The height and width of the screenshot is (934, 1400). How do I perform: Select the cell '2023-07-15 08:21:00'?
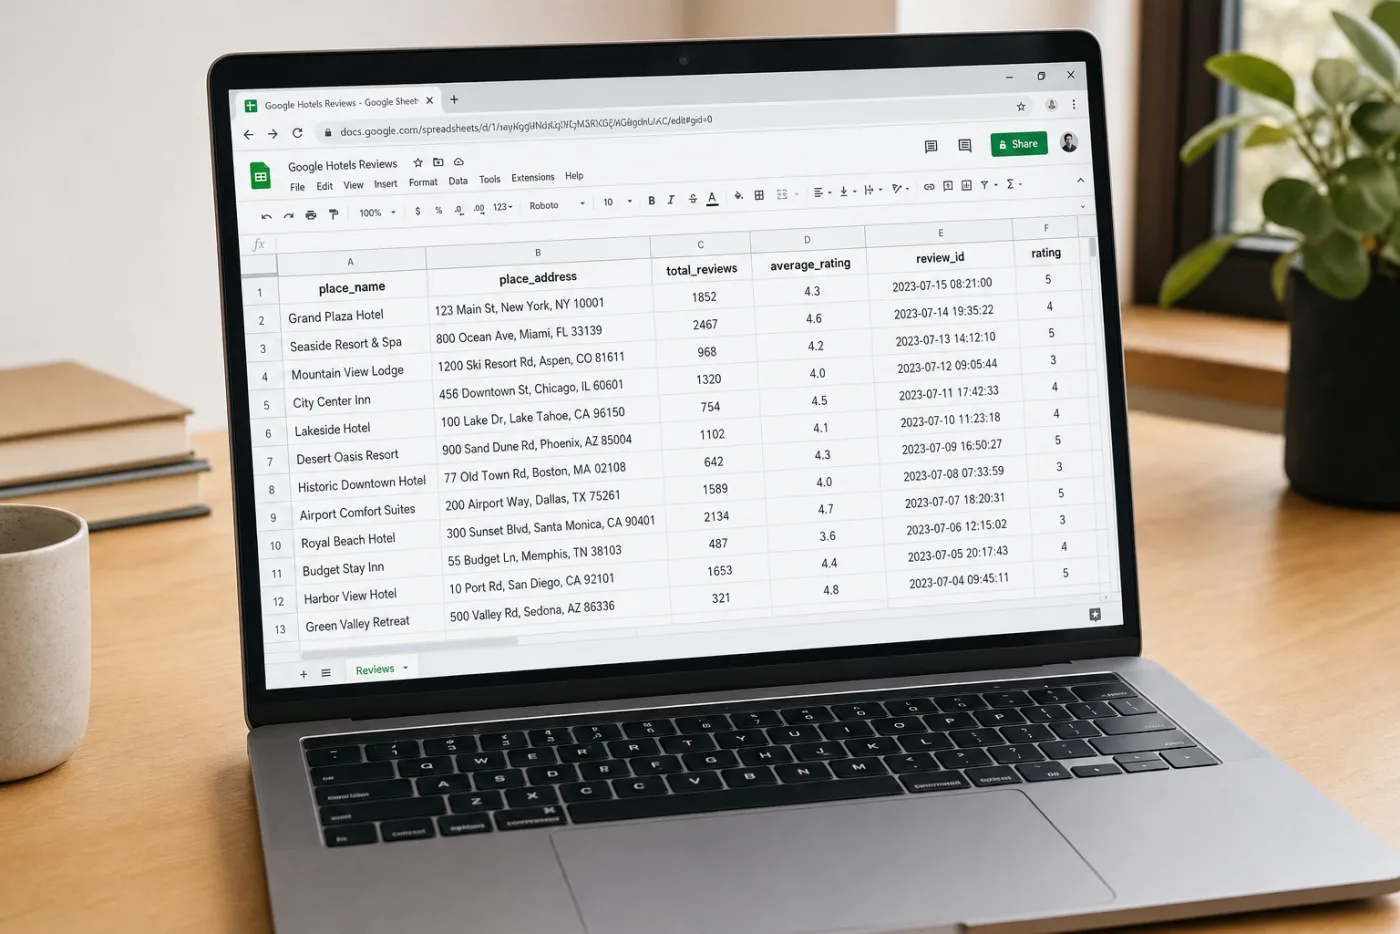[942, 285]
